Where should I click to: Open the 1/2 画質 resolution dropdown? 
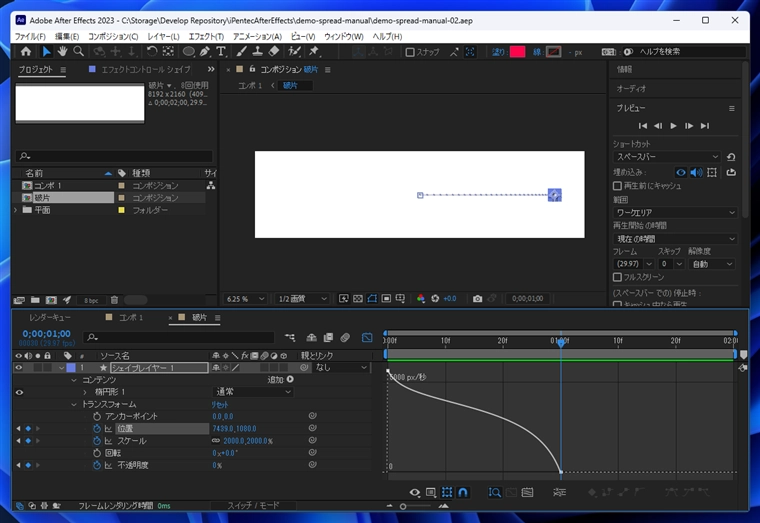point(302,299)
